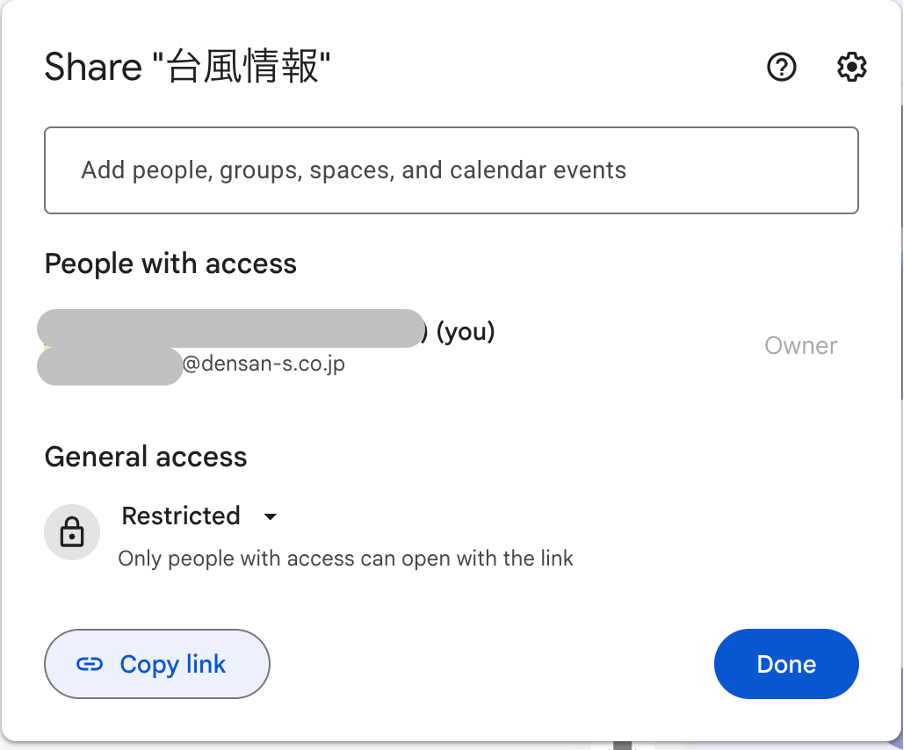Open the help question mark icon
The image size is (904, 750).
(781, 67)
